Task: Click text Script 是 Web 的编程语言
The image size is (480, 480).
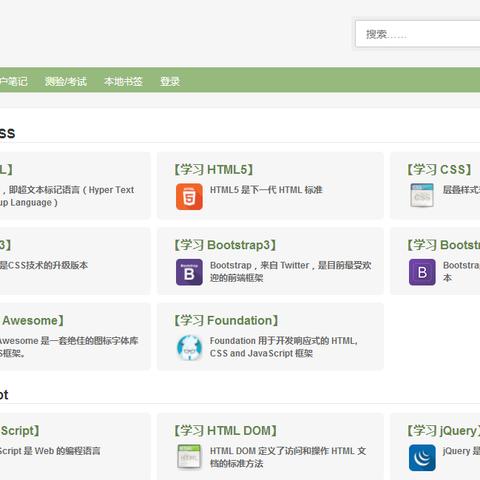Action: tap(50, 451)
